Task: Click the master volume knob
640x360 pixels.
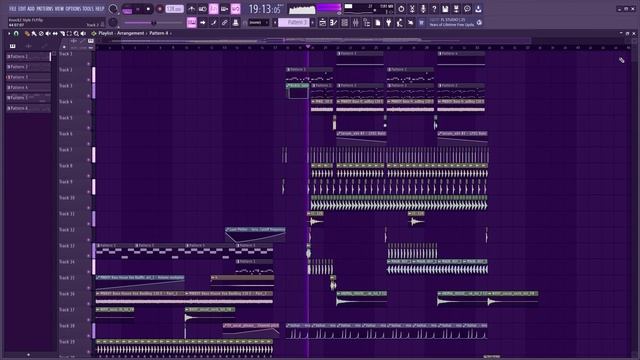Action: 113,9
